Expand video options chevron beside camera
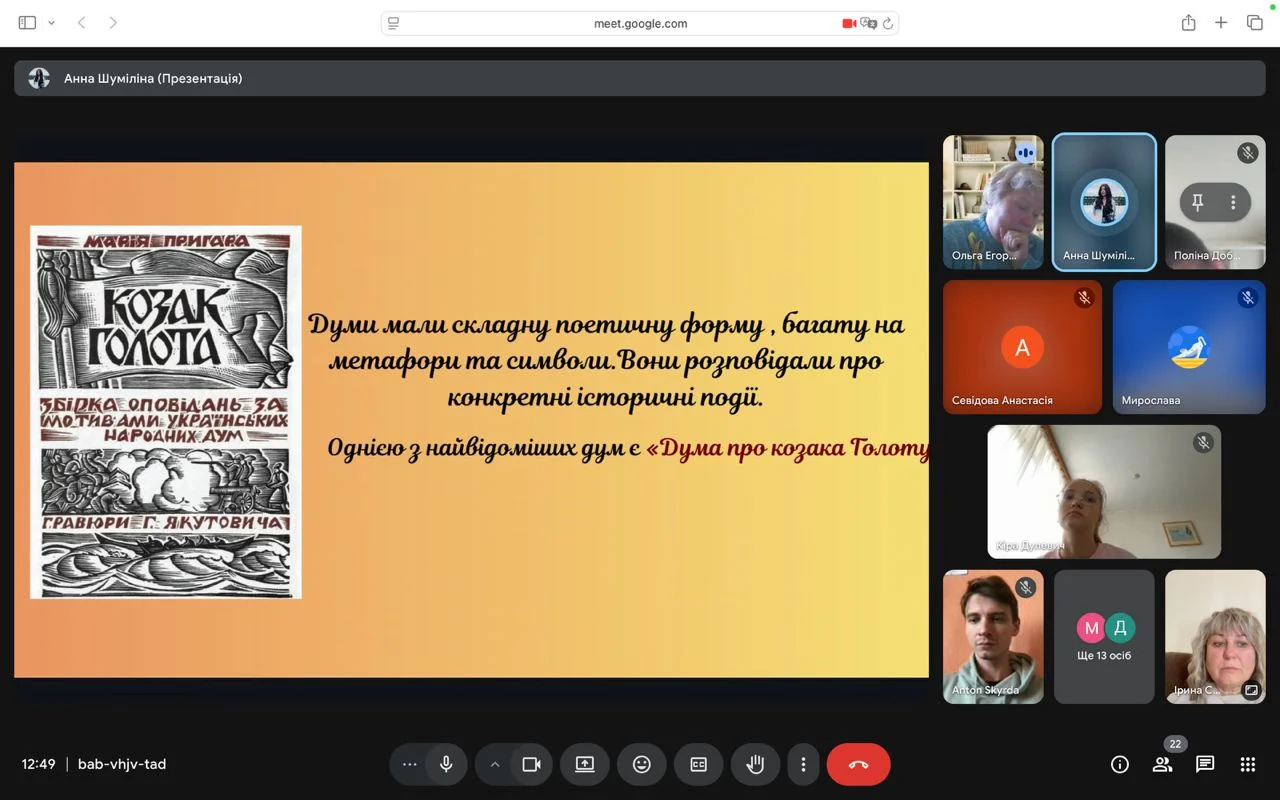1280x800 pixels. (494, 764)
